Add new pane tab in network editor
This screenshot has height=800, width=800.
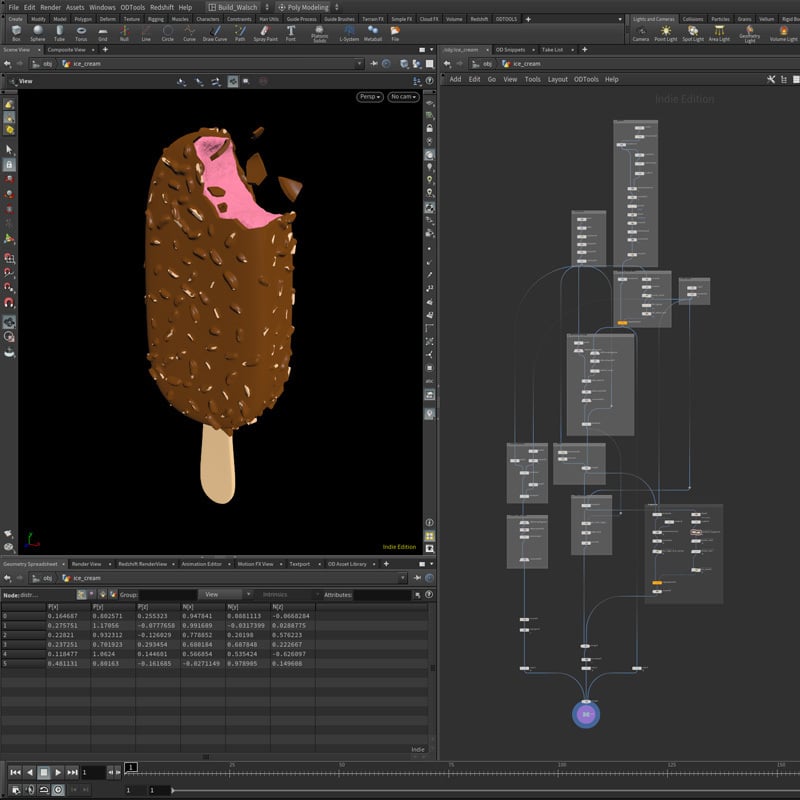(585, 49)
